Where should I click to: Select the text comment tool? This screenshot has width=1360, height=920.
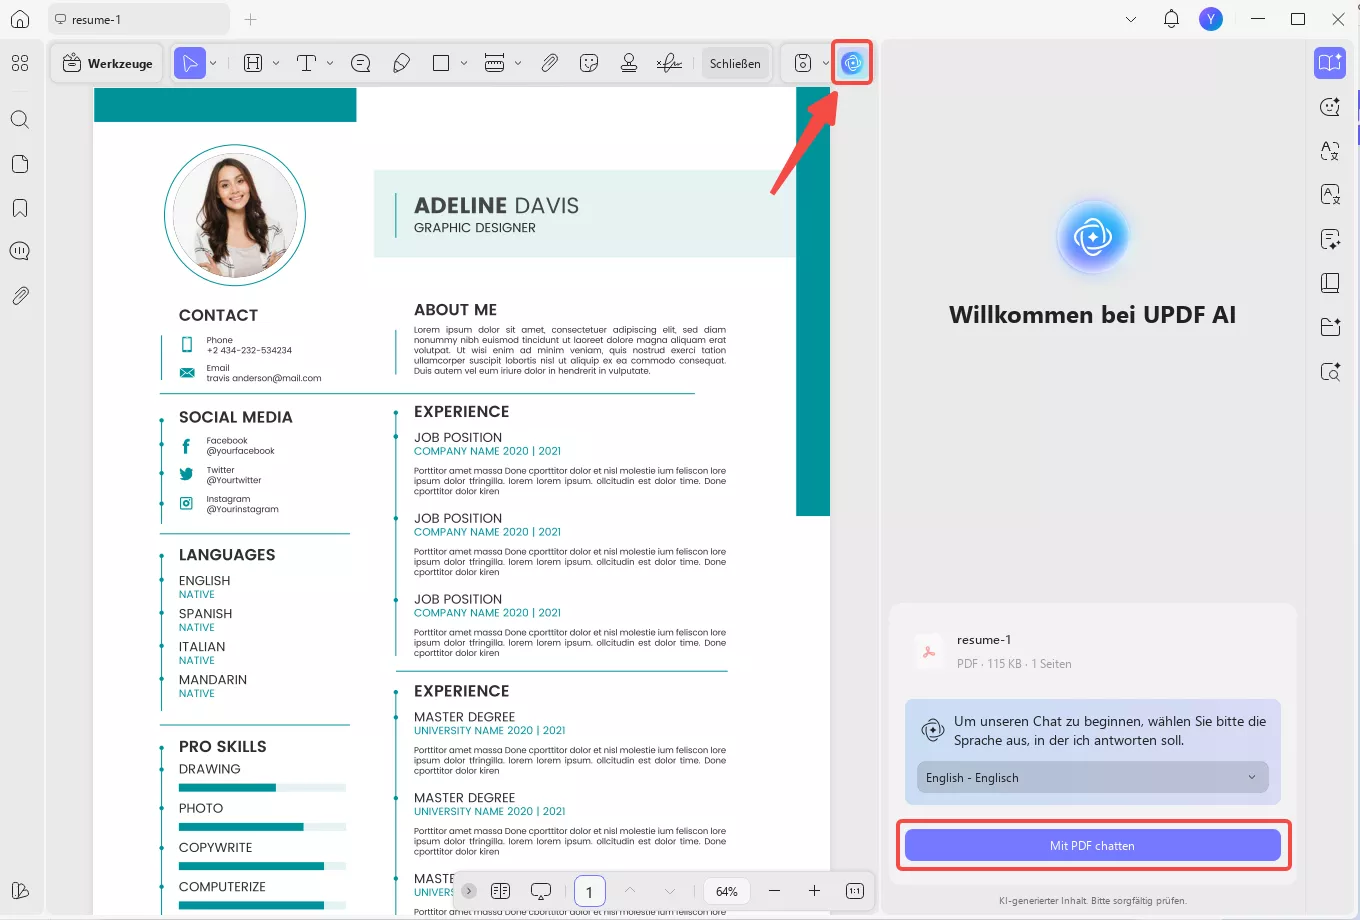307,63
